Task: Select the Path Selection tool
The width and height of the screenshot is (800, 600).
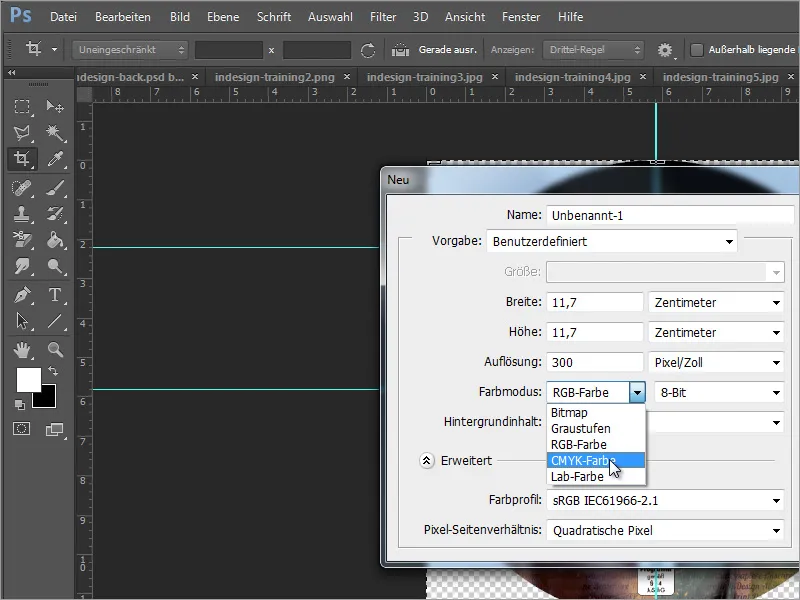Action: pos(21,321)
